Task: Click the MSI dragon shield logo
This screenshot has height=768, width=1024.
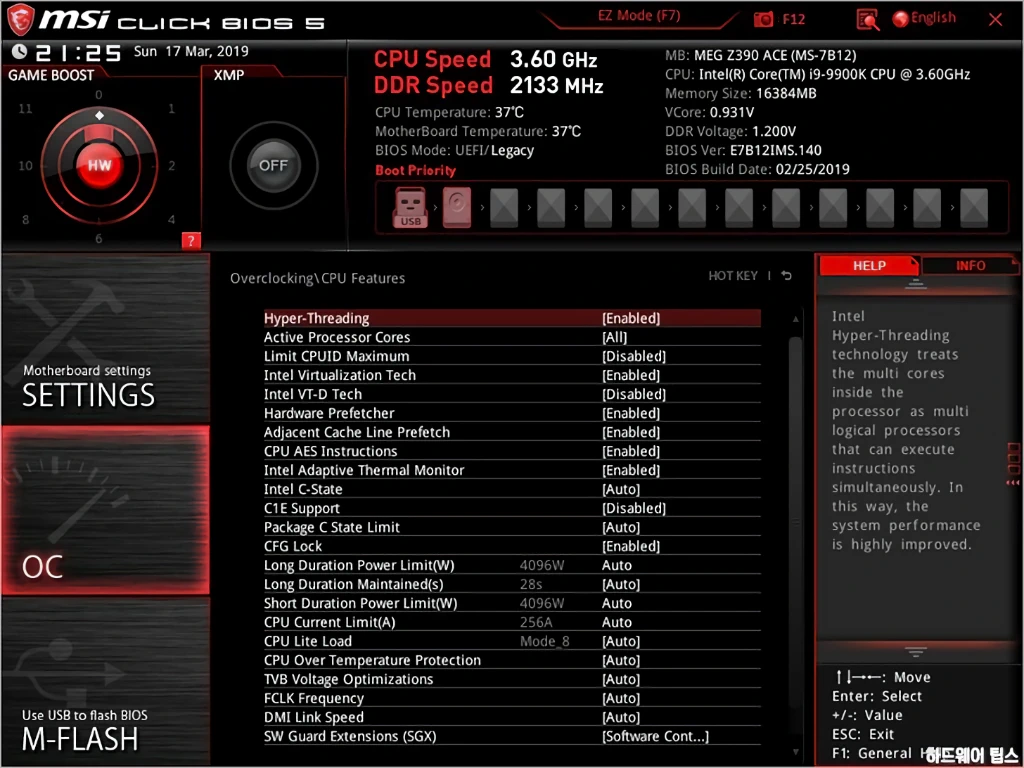Action: (x=20, y=20)
